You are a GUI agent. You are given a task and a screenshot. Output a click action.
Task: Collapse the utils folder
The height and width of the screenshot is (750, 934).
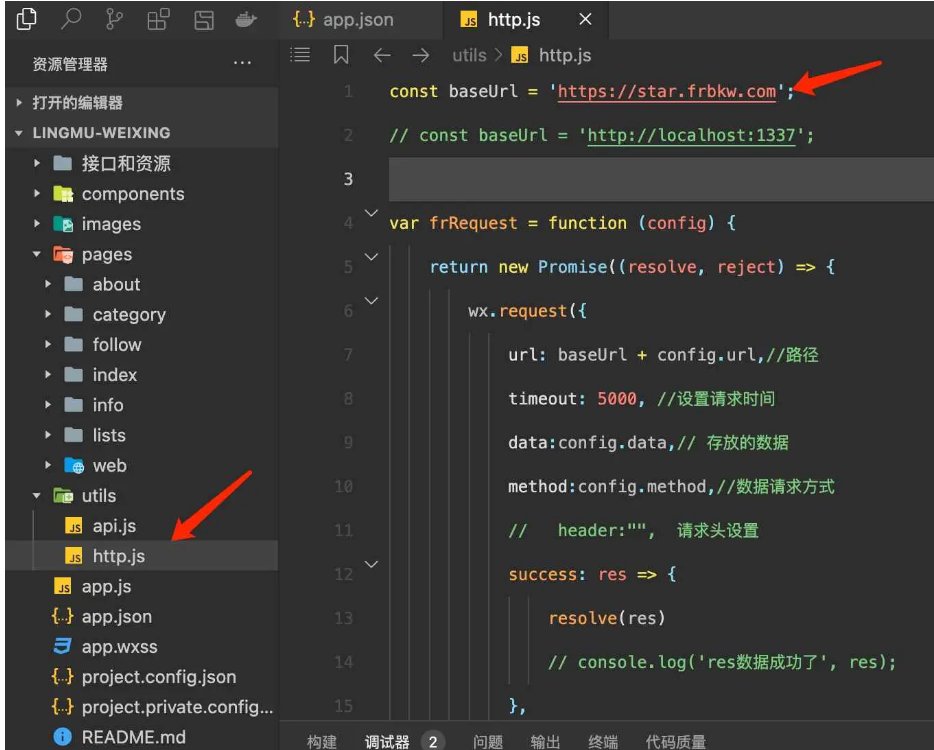142,496
